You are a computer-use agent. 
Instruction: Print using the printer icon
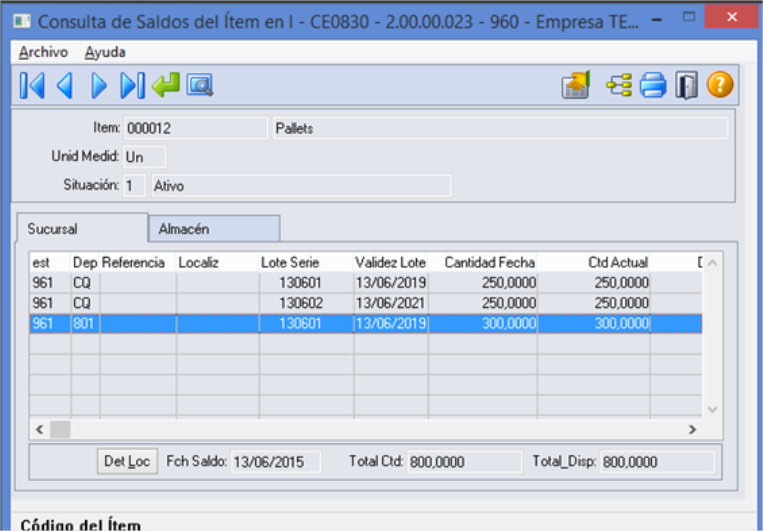[x=653, y=85]
